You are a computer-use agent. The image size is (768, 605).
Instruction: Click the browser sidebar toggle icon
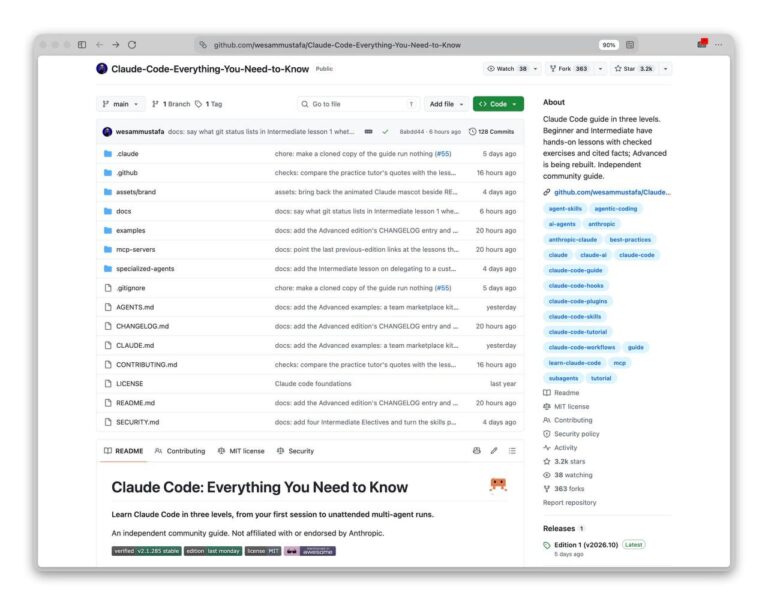pos(82,45)
